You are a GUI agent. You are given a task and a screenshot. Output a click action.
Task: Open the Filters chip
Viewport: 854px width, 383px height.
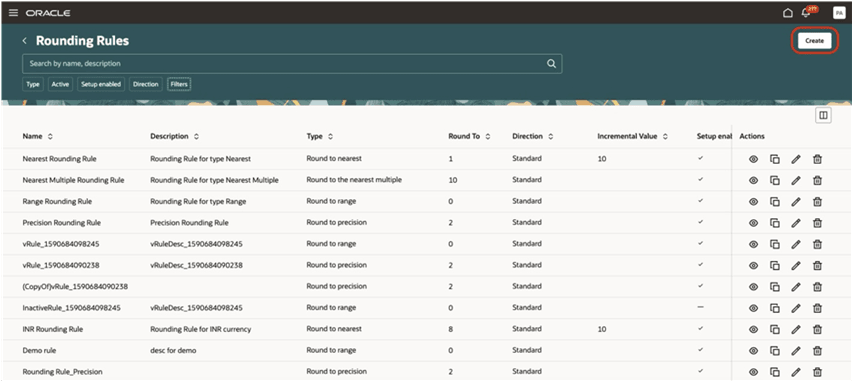pos(179,84)
